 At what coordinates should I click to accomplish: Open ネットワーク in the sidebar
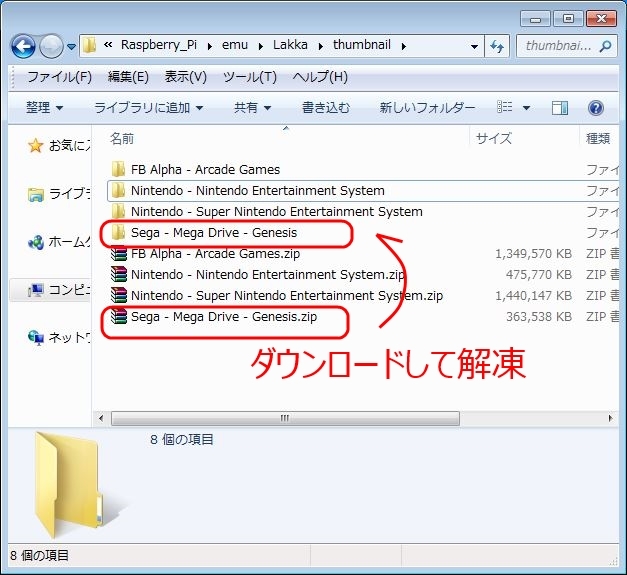coord(58,338)
